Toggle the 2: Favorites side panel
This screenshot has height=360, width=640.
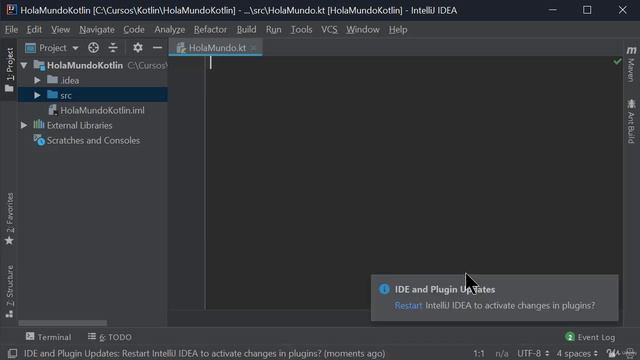coord(9,219)
